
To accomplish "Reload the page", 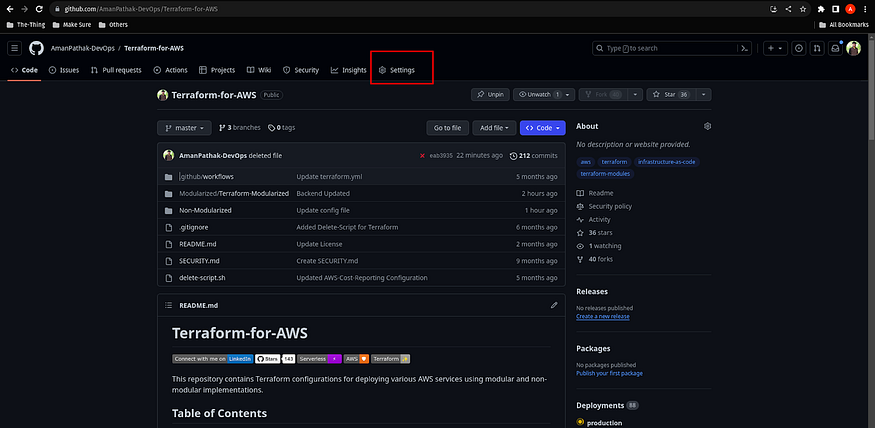I will (x=39, y=9).
